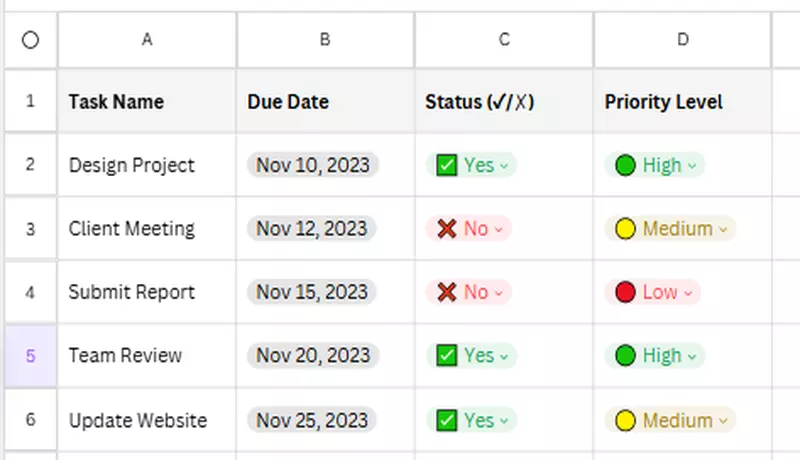Screen dimensions: 800x460
Task: Click green checkmark icon in Team Review row
Action: pyautogui.click(x=447, y=355)
